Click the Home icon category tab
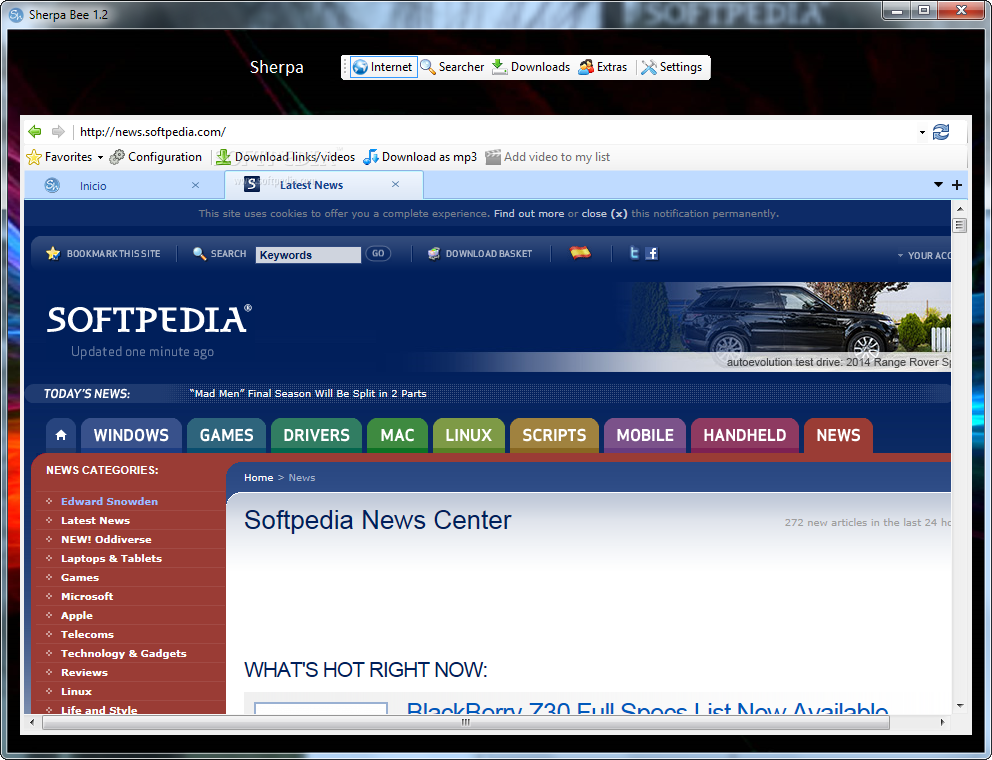The width and height of the screenshot is (992, 760). [x=61, y=435]
